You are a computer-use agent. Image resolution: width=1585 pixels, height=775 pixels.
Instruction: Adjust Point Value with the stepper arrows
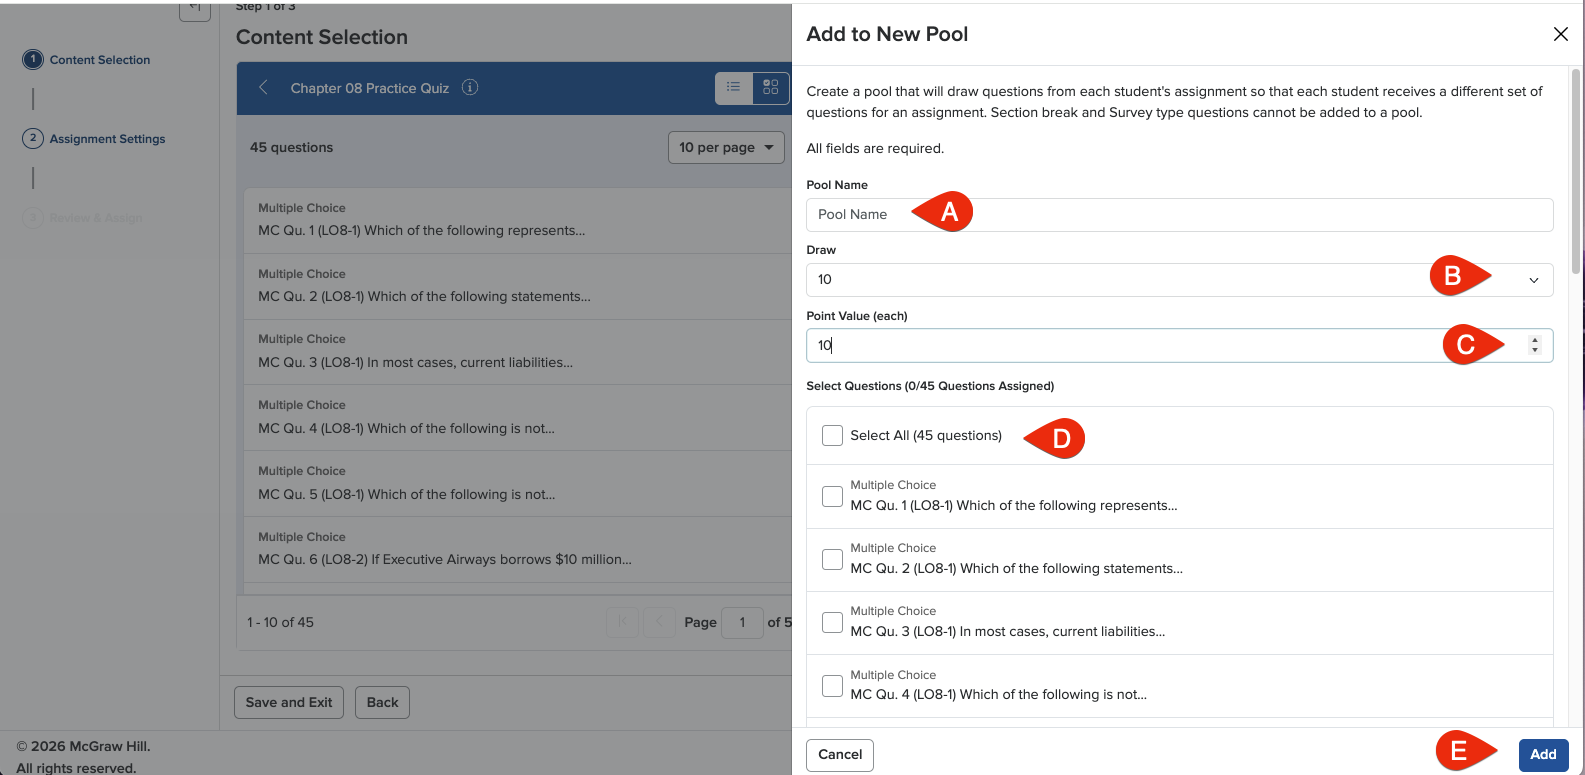(x=1535, y=345)
